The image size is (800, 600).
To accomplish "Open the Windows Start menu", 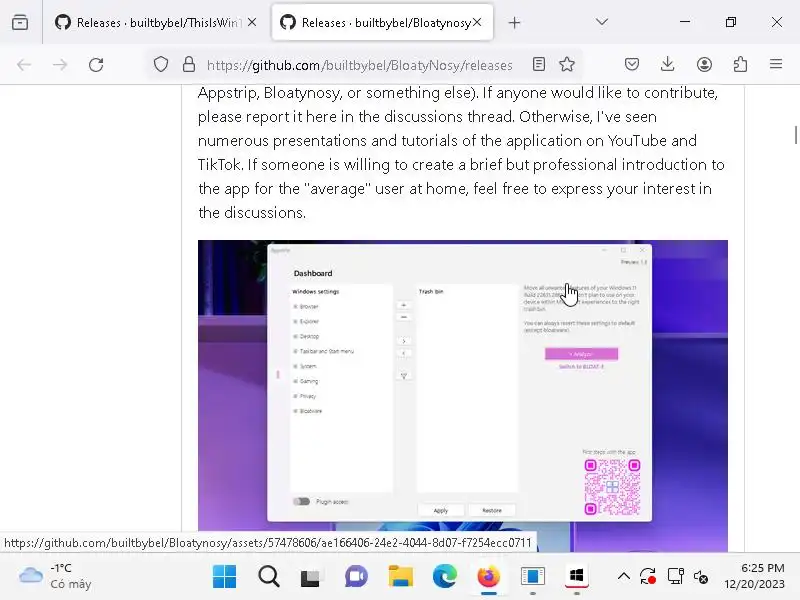I will click(224, 577).
